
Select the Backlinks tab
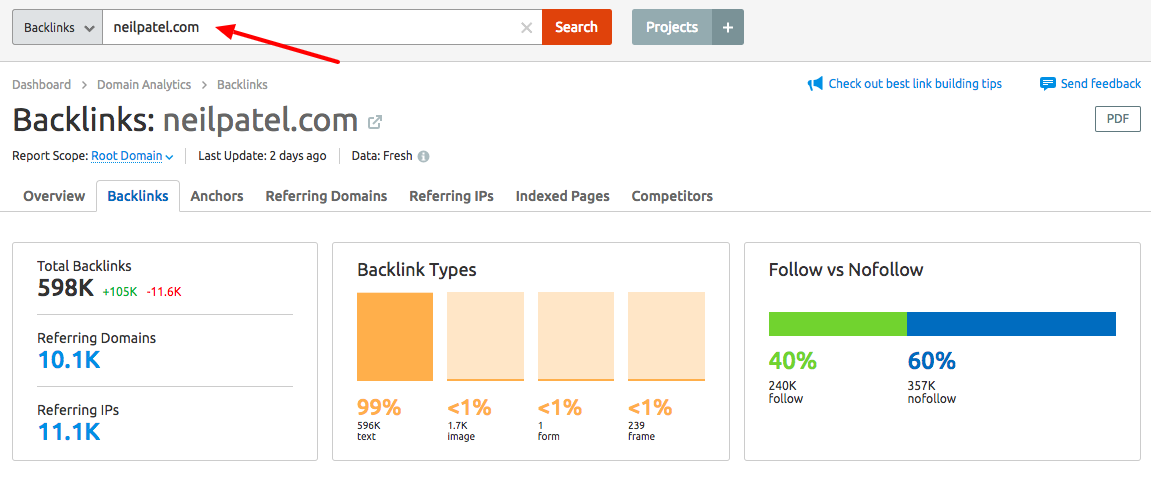[138, 196]
